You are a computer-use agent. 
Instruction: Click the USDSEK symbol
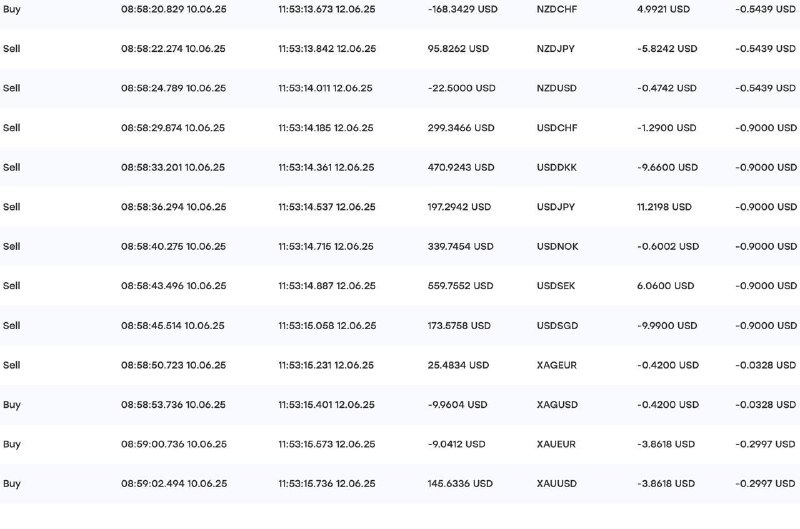(556, 286)
